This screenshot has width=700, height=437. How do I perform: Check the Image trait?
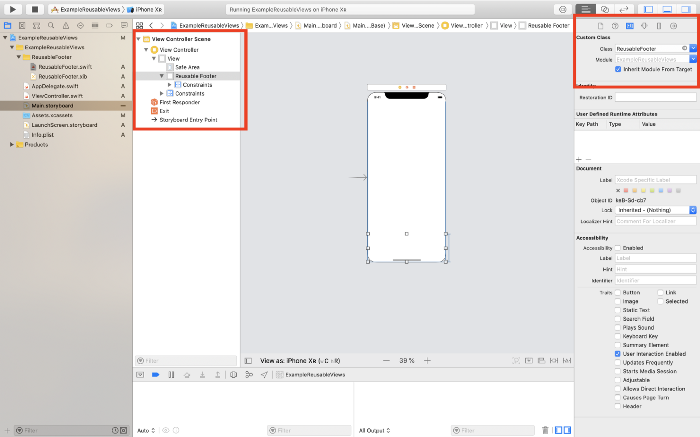point(618,301)
